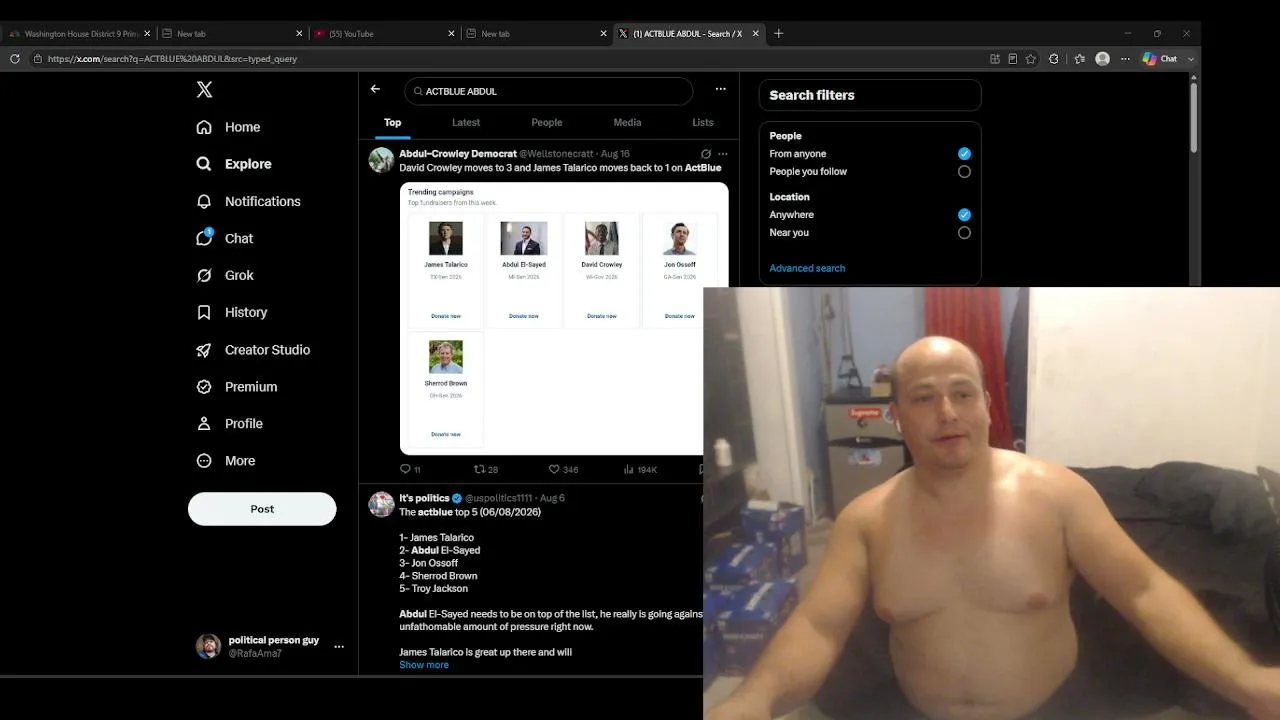Select the Anywhere location radio button
The width and height of the screenshot is (1280, 720).
click(964, 215)
